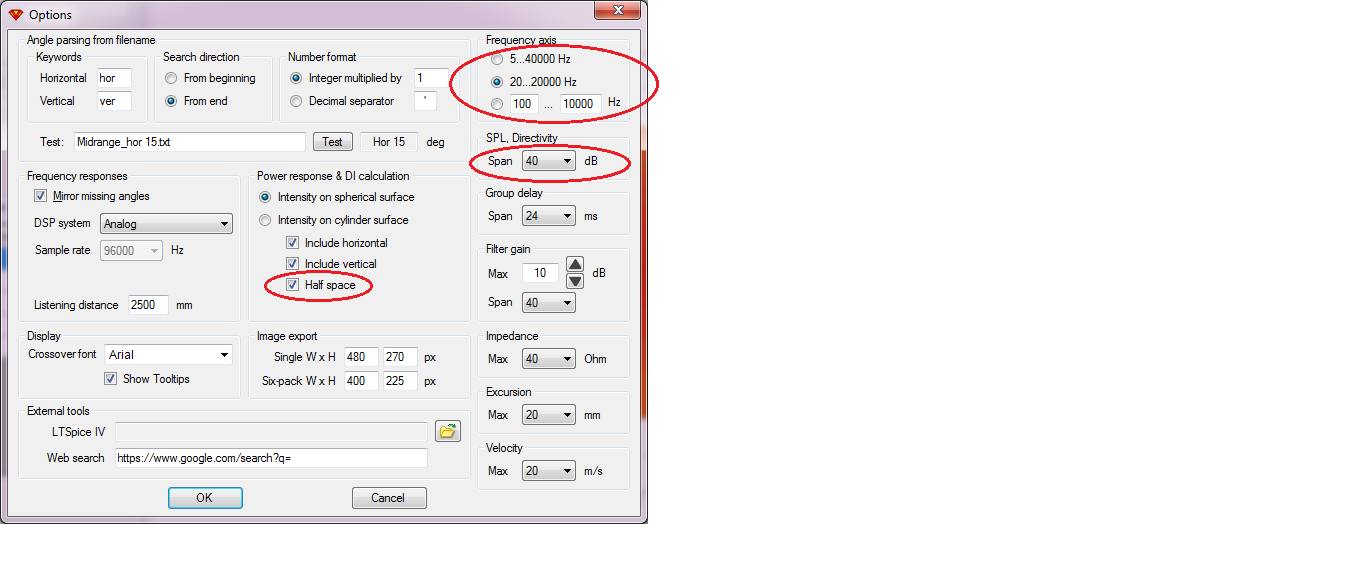The height and width of the screenshot is (564, 1360).
Task: Select Intensity on cylinder surface
Action: click(265, 220)
